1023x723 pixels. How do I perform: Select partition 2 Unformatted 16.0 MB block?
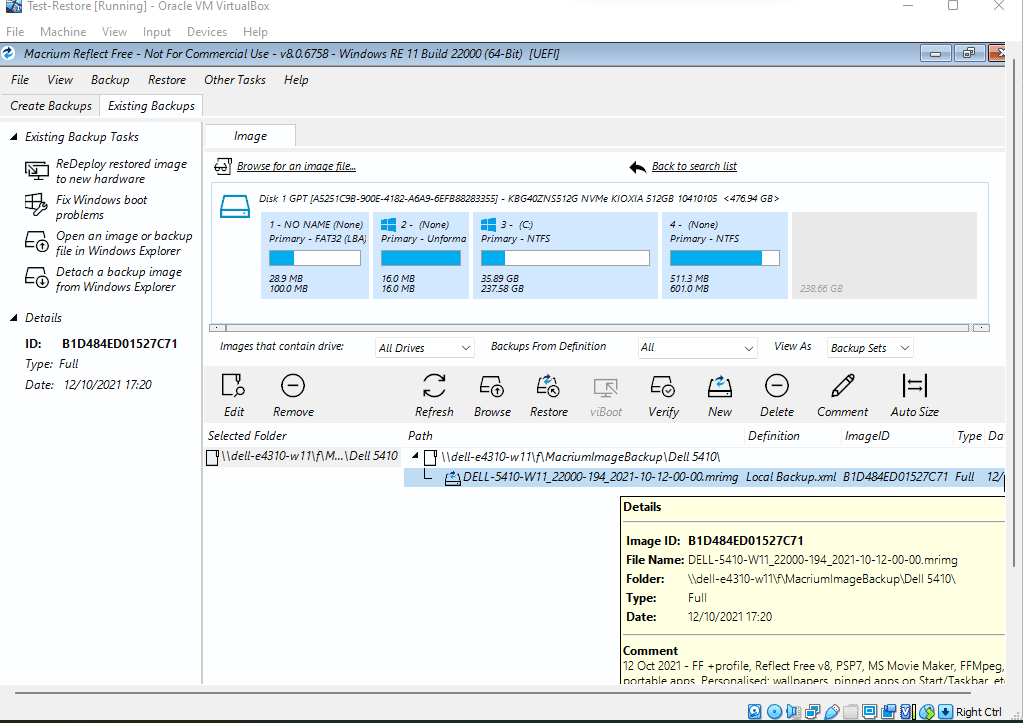pyautogui.click(x=421, y=255)
